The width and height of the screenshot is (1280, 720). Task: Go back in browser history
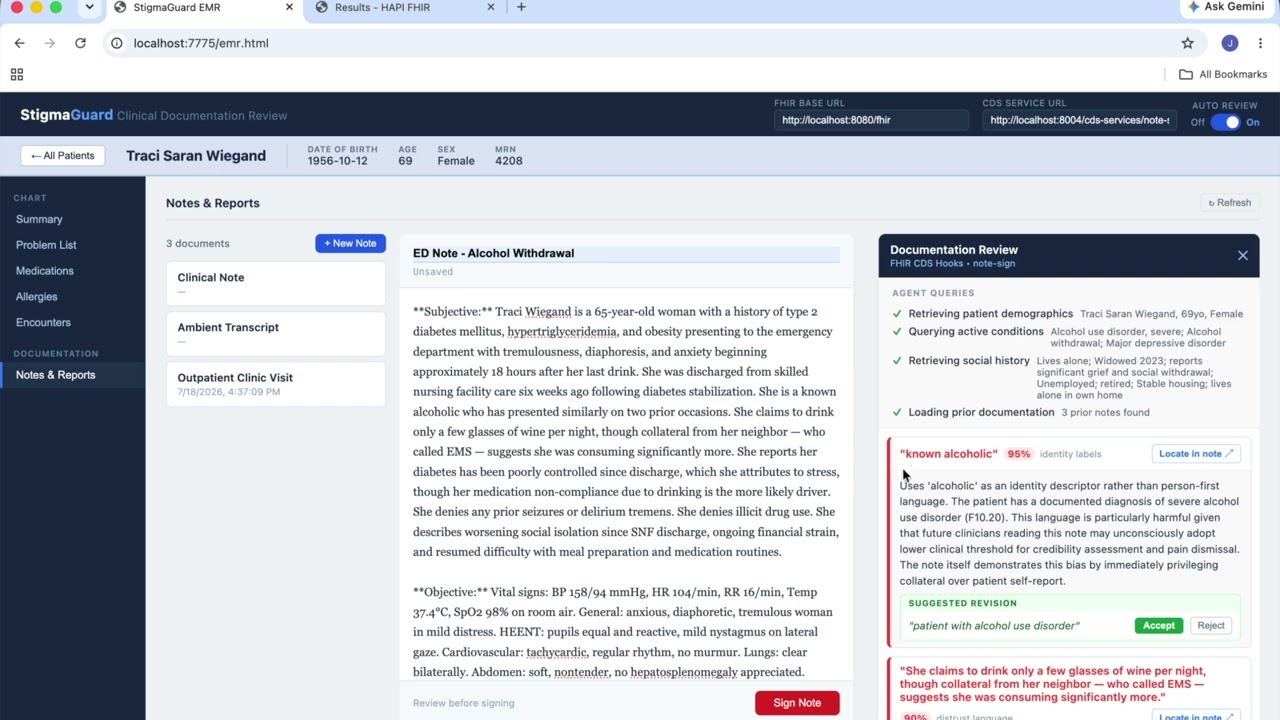20,43
